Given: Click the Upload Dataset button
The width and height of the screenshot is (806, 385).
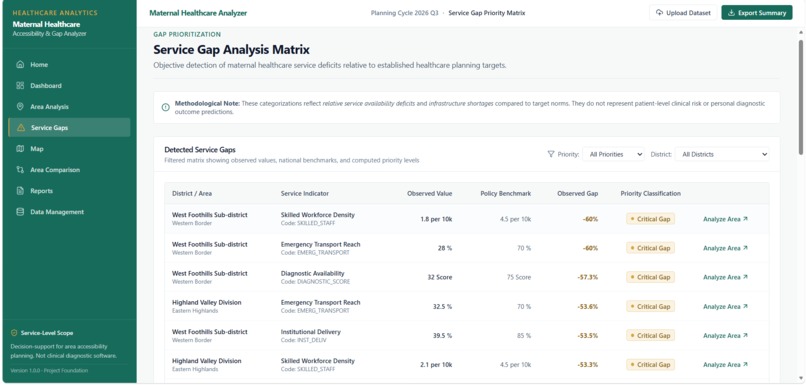Looking at the screenshot, I should pyautogui.click(x=683, y=13).
